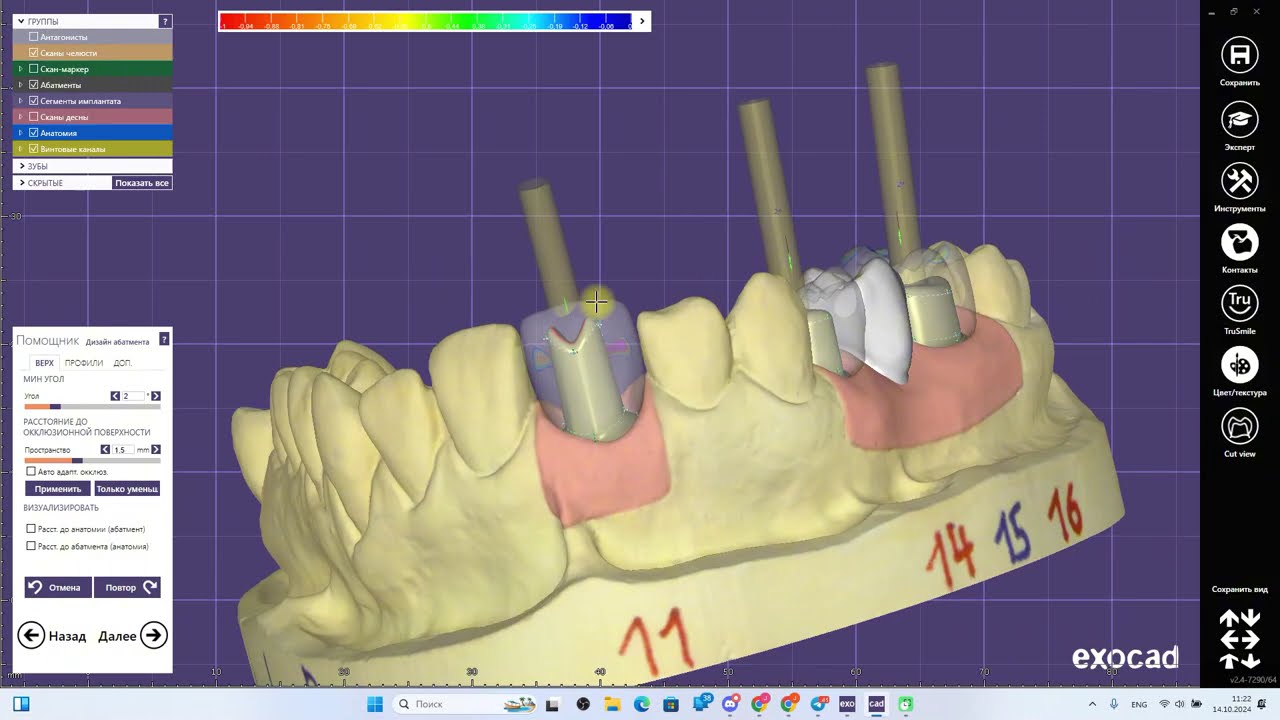Click the view direction arrows icon
Screen dimensions: 1280x720
pos(1240,639)
